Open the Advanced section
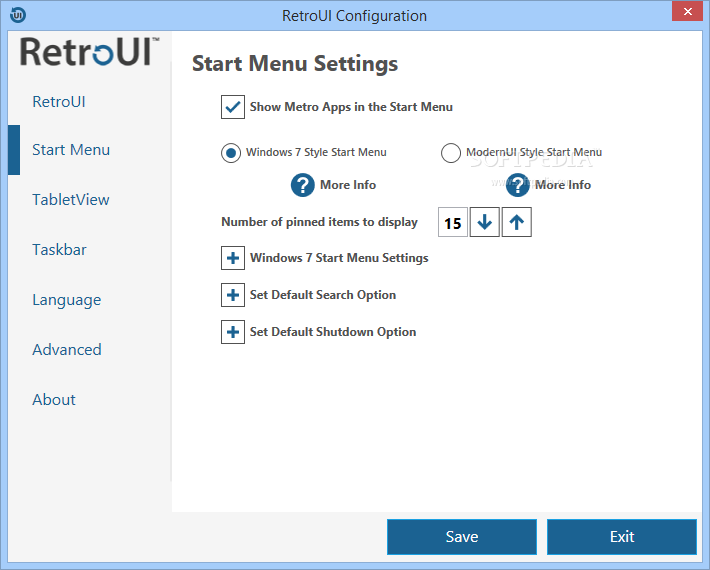The image size is (710, 570). point(67,350)
